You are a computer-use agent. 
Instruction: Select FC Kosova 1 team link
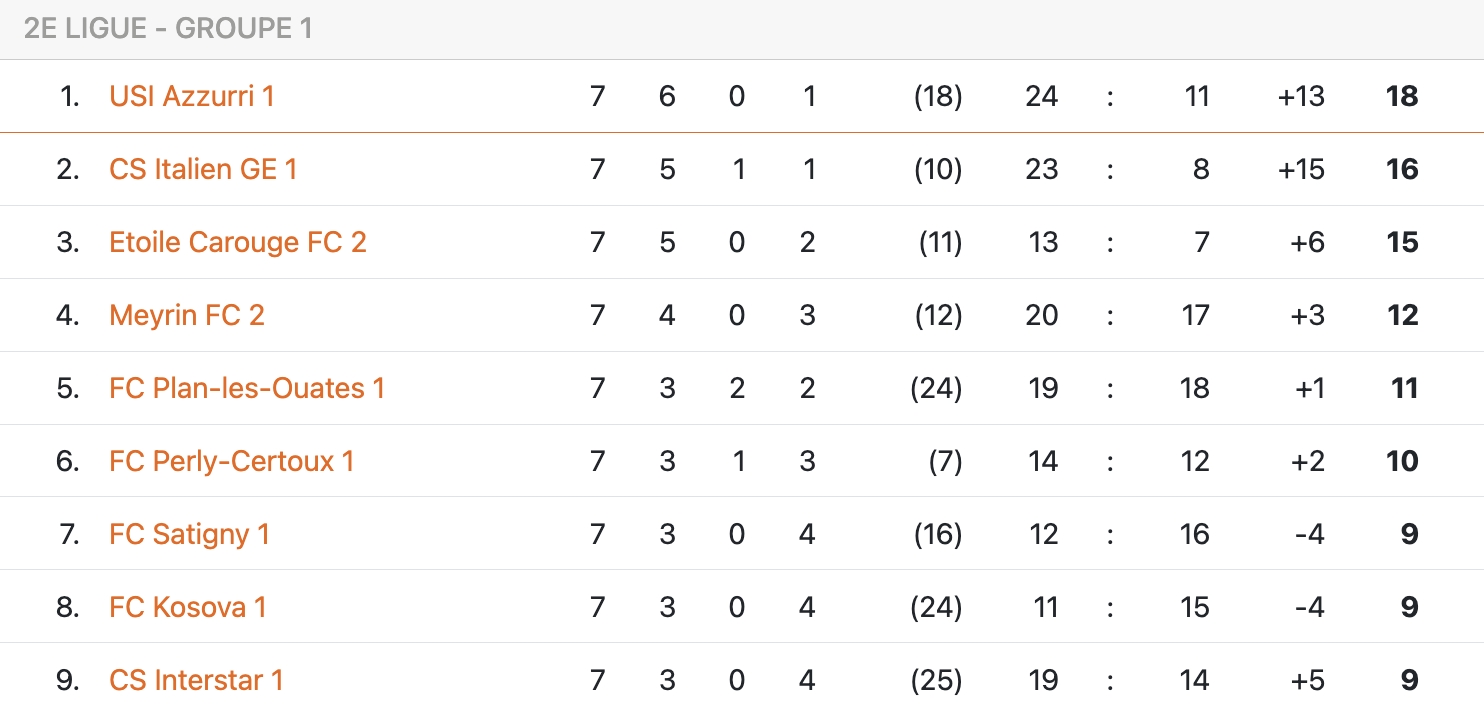coord(188,607)
